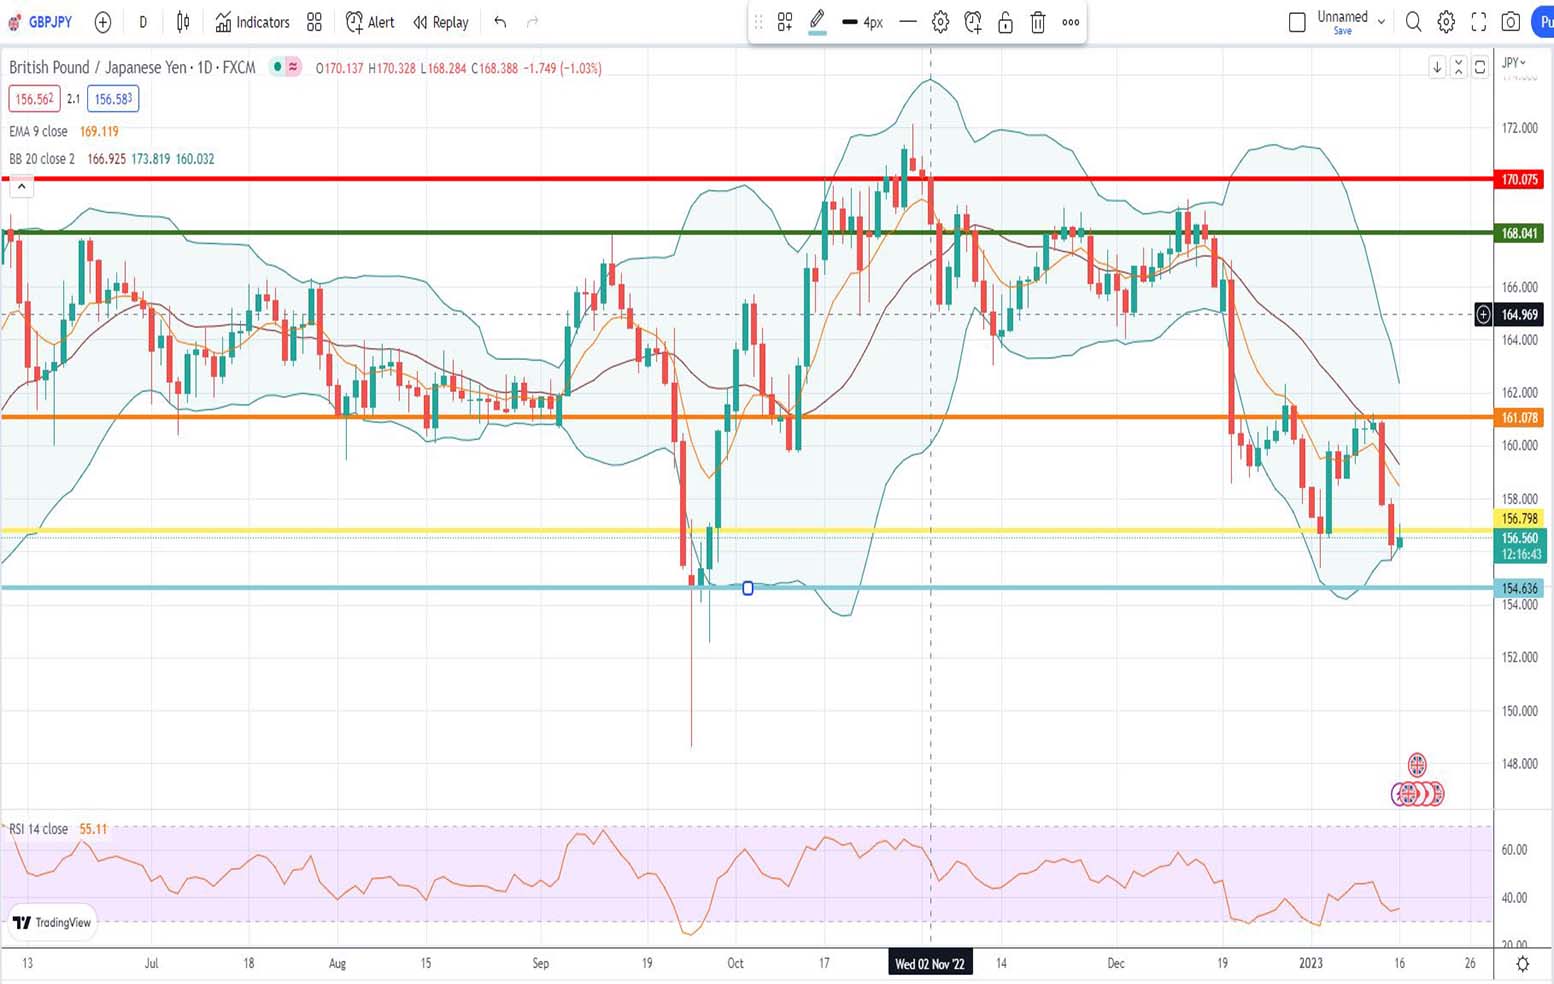1554x984 pixels.
Task: Collapse the indicator legend chevron
Action: point(21,186)
